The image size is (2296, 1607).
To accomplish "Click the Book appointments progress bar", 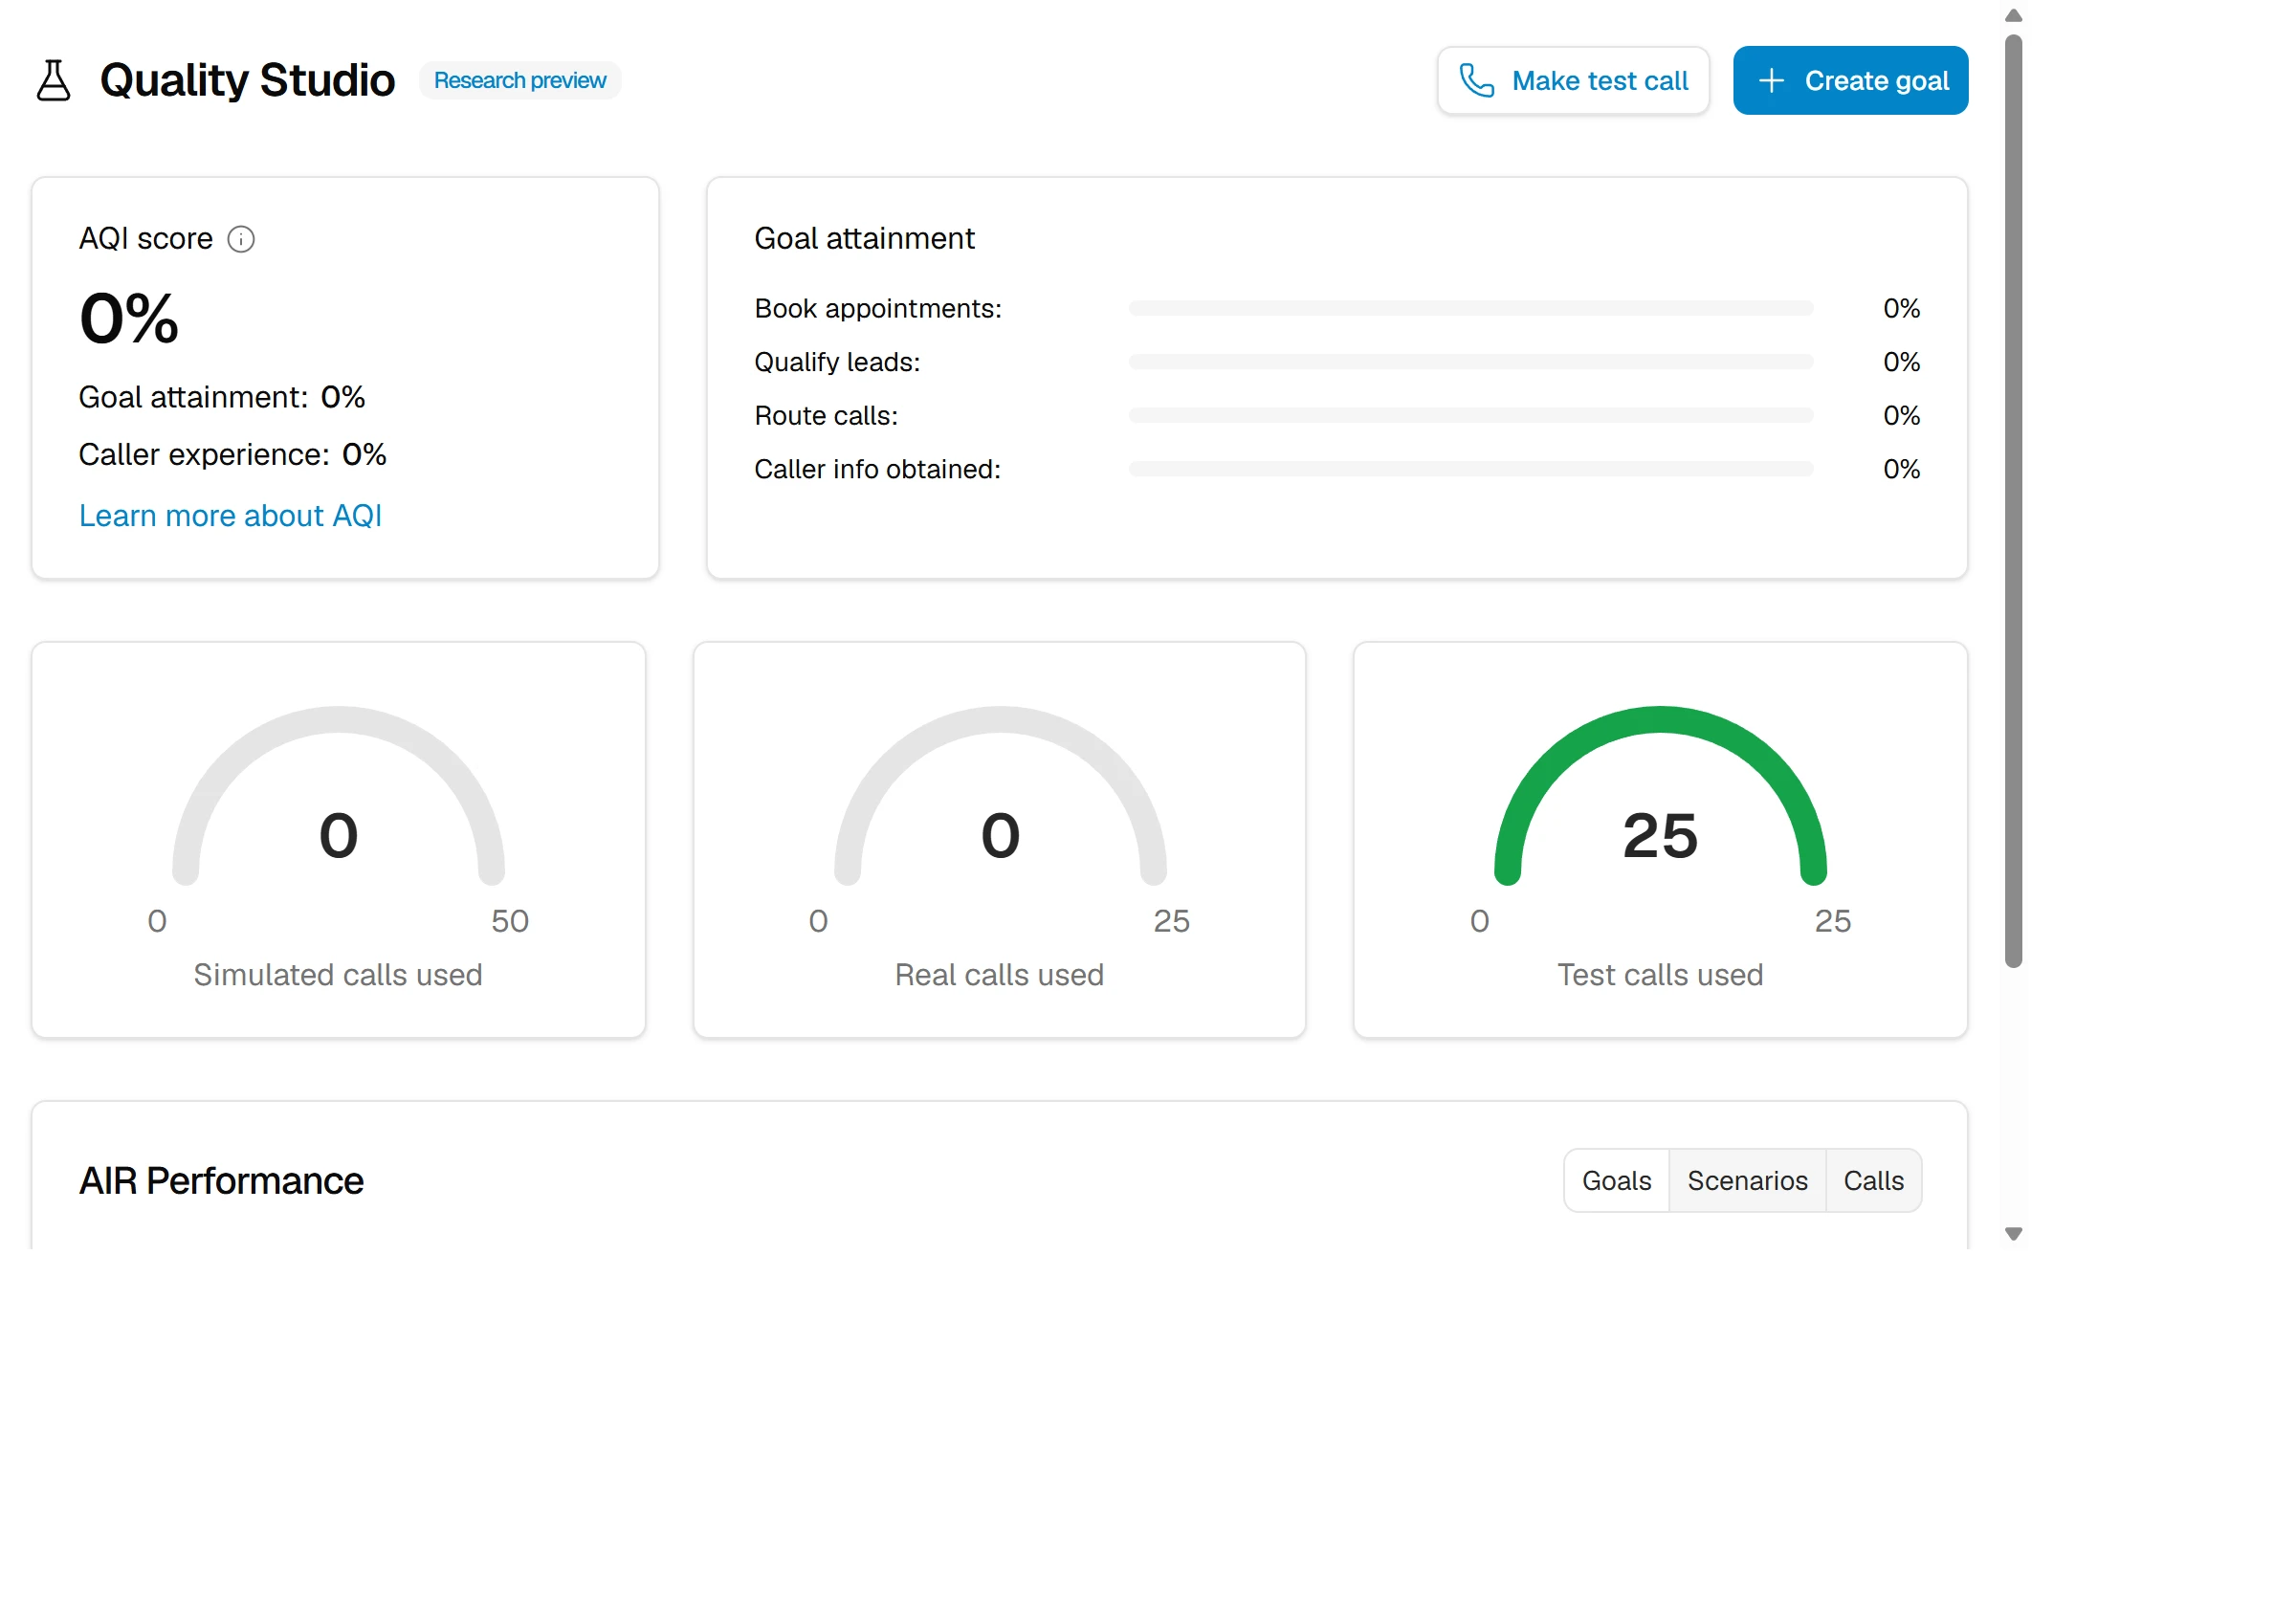I will click(x=1470, y=308).
